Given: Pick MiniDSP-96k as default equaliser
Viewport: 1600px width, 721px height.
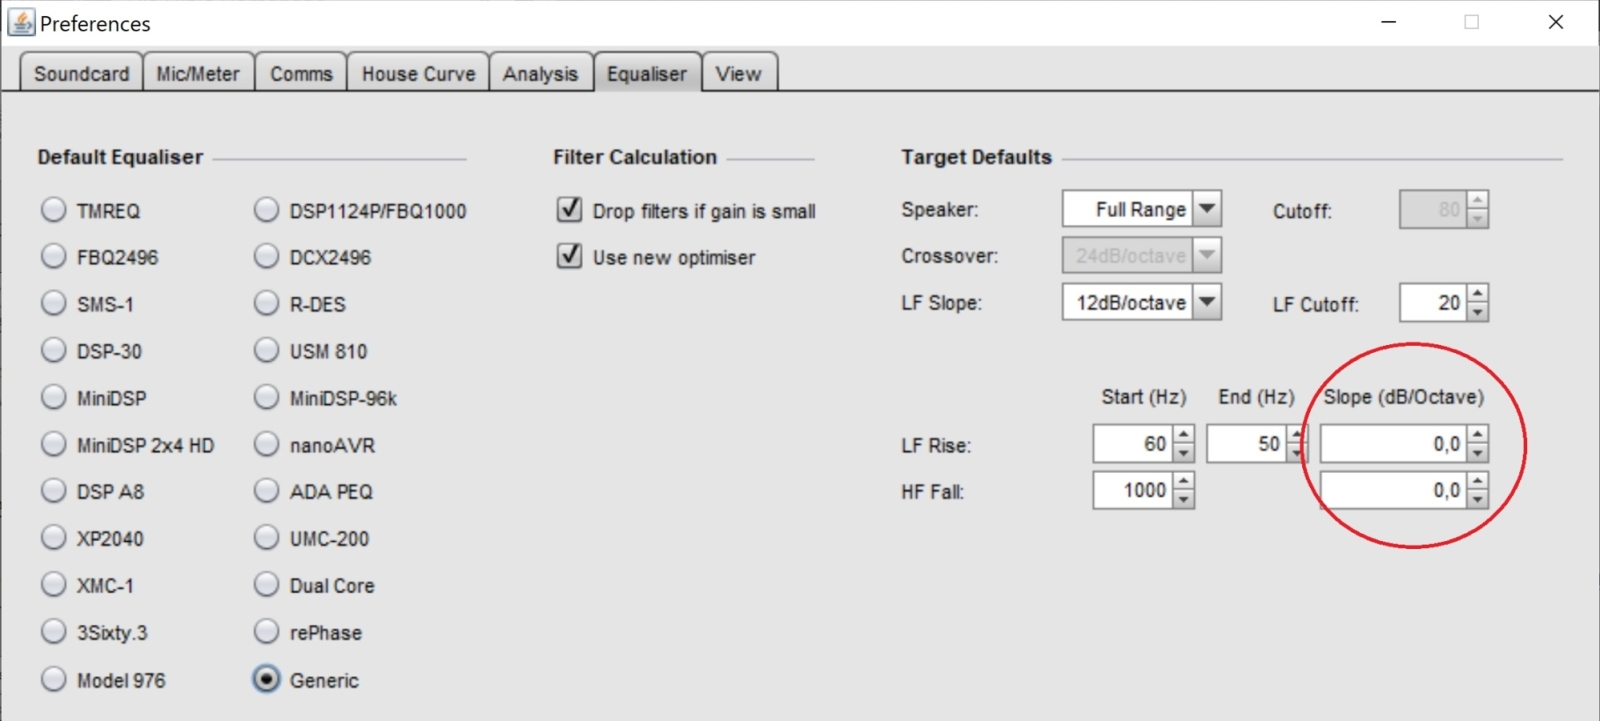Looking at the screenshot, I should (266, 397).
